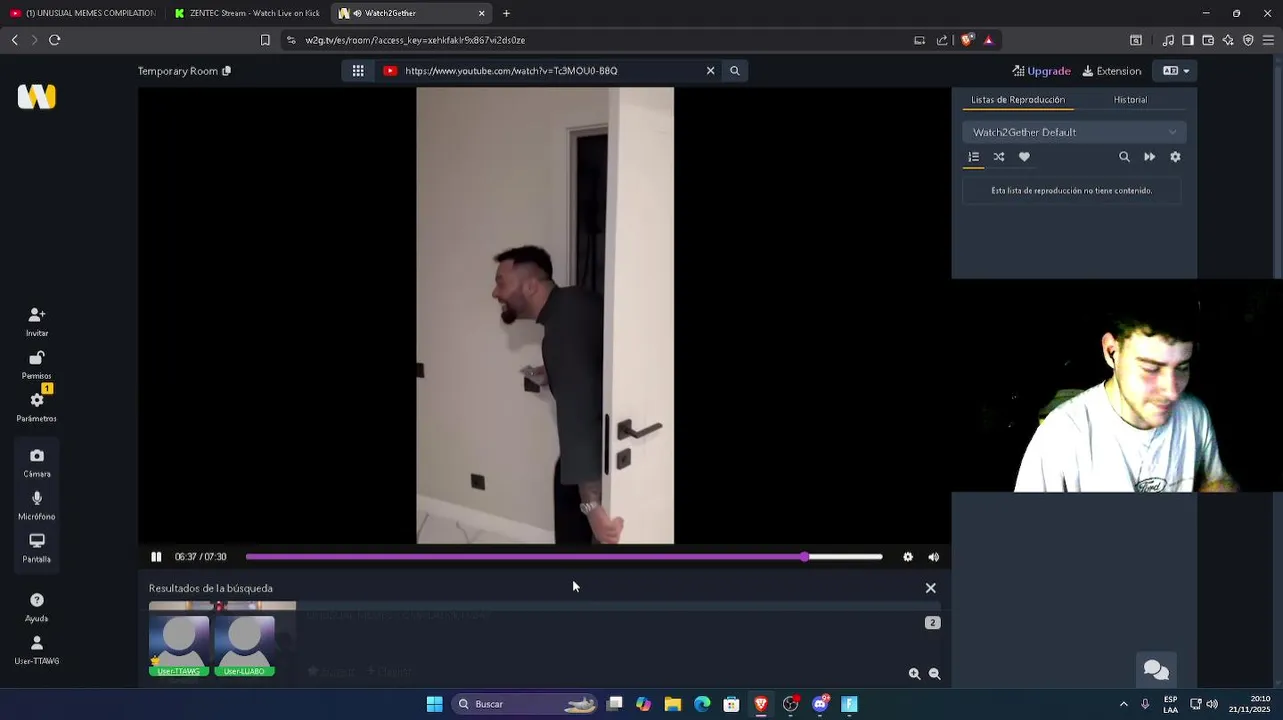Mute the video player volume

pos(934,557)
